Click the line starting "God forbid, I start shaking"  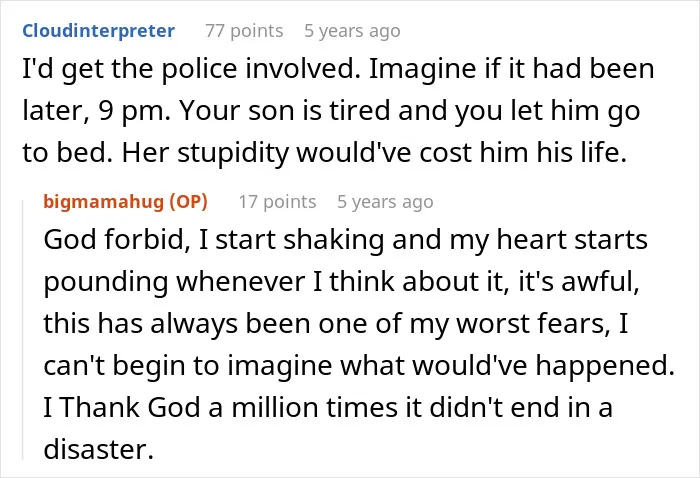coord(346,240)
